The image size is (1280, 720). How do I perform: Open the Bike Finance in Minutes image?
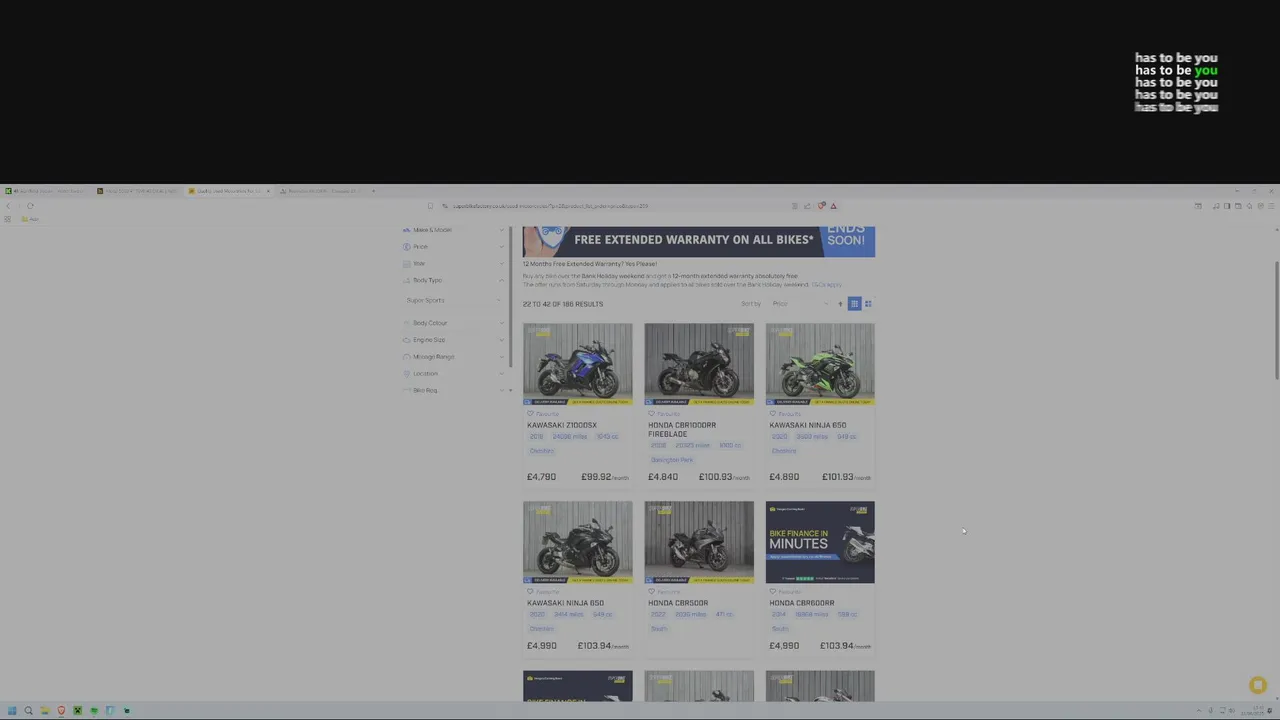820,542
